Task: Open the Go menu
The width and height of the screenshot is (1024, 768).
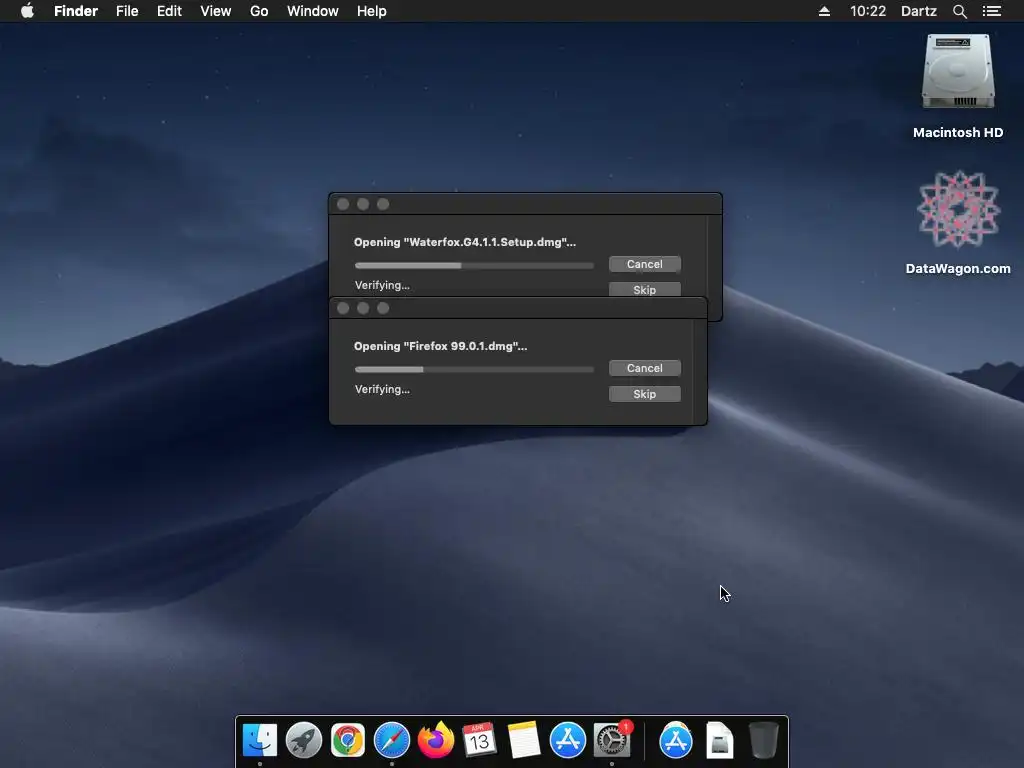Action: click(259, 11)
